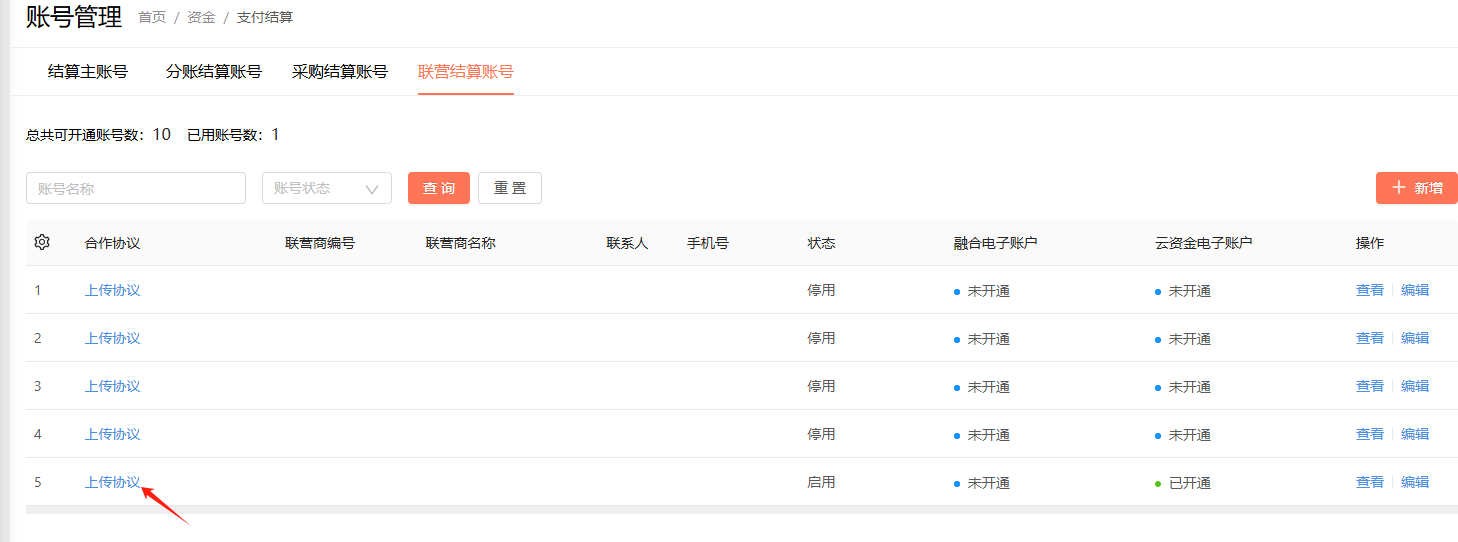1458x542 pixels.
Task: Click 已开通 status in row 5
Action: click(1183, 483)
